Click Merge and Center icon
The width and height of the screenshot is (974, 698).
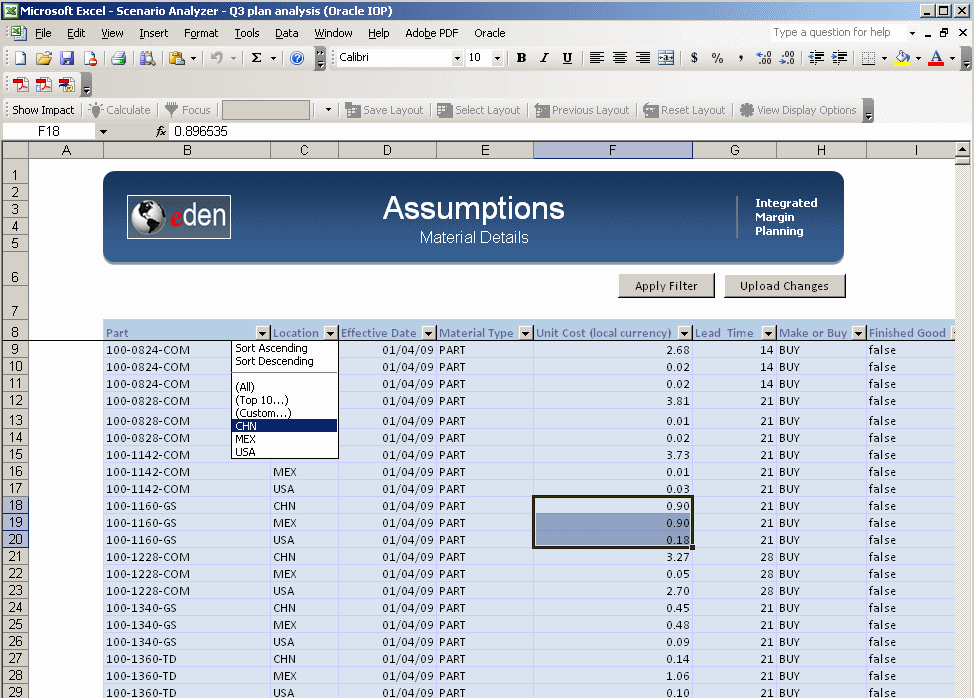click(666, 58)
